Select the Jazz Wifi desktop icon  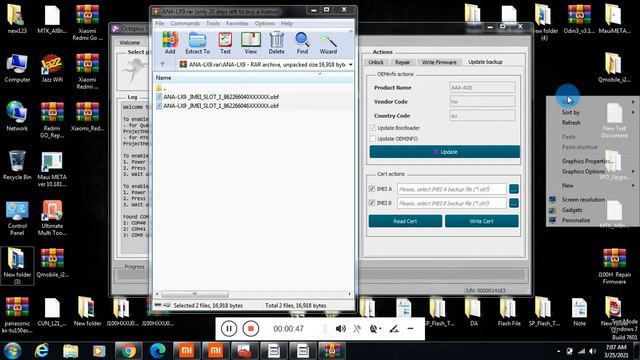point(52,68)
